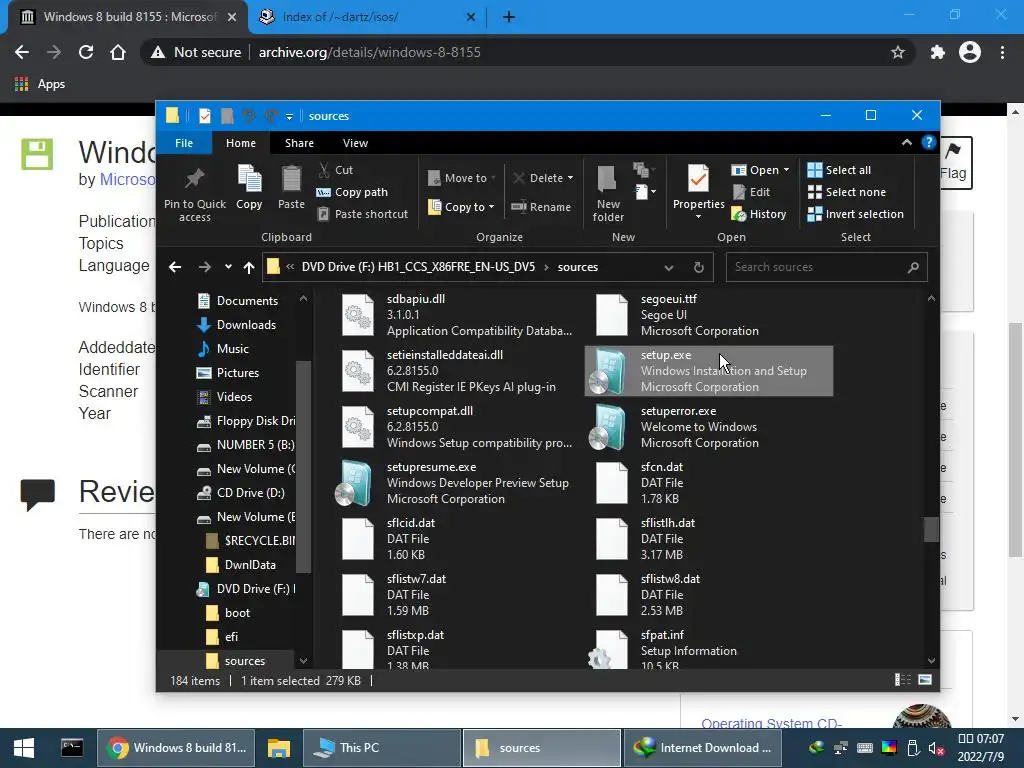This screenshot has height=768, width=1024.
Task: Click the Explorer help question icon
Action: [929, 142]
